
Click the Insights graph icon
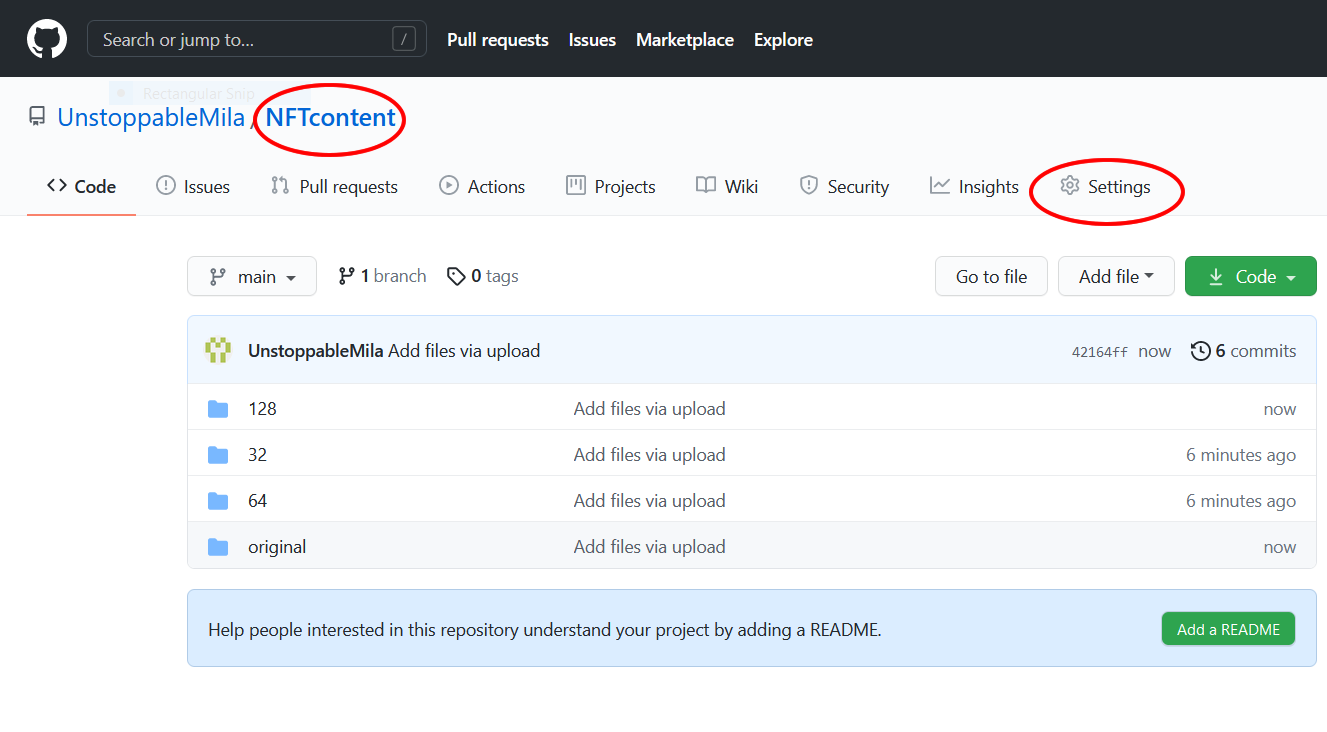pyautogui.click(x=940, y=185)
